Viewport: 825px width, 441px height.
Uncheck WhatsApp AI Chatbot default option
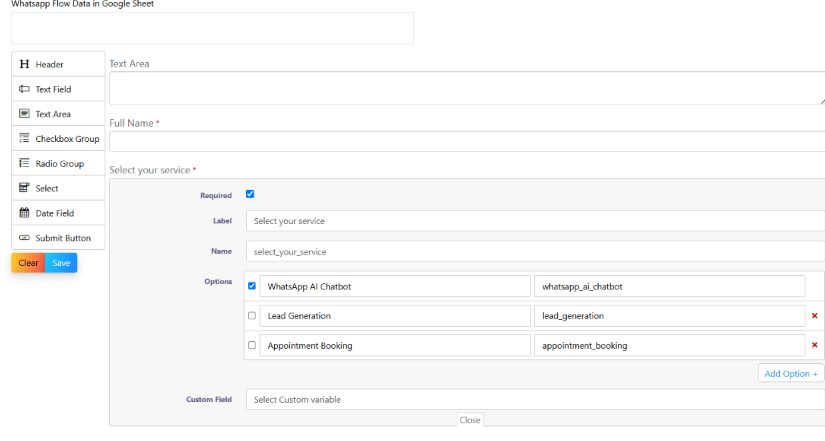[x=252, y=286]
